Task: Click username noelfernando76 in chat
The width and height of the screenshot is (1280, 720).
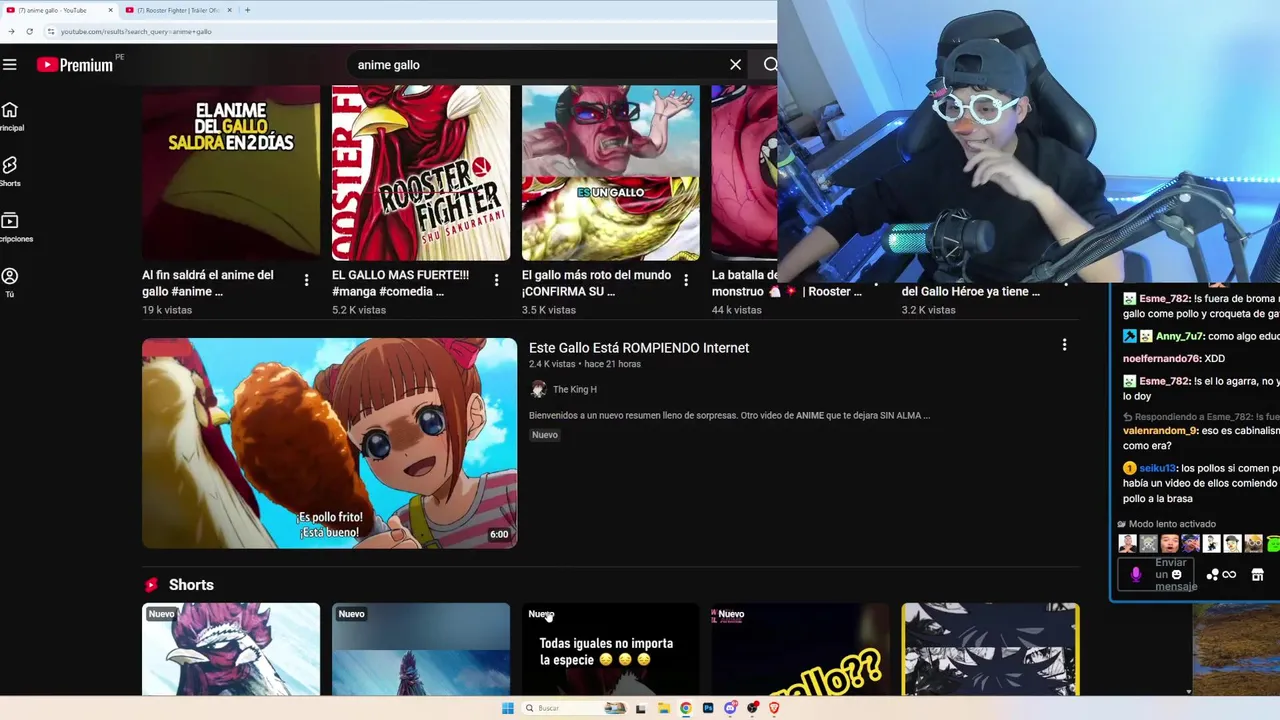Action: [1161, 359]
